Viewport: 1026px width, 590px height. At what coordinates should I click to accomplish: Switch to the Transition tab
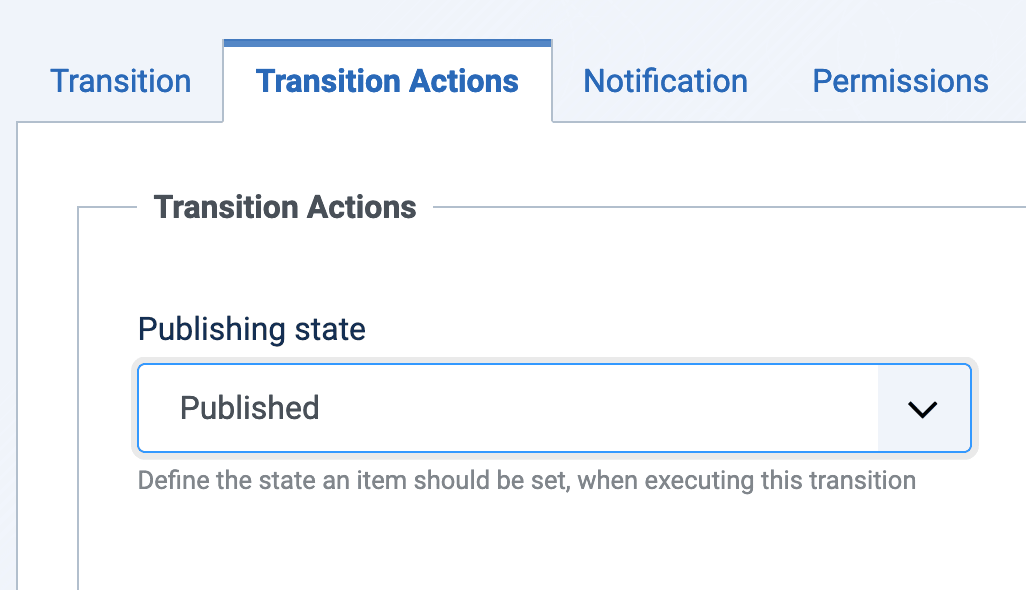pyautogui.click(x=120, y=81)
